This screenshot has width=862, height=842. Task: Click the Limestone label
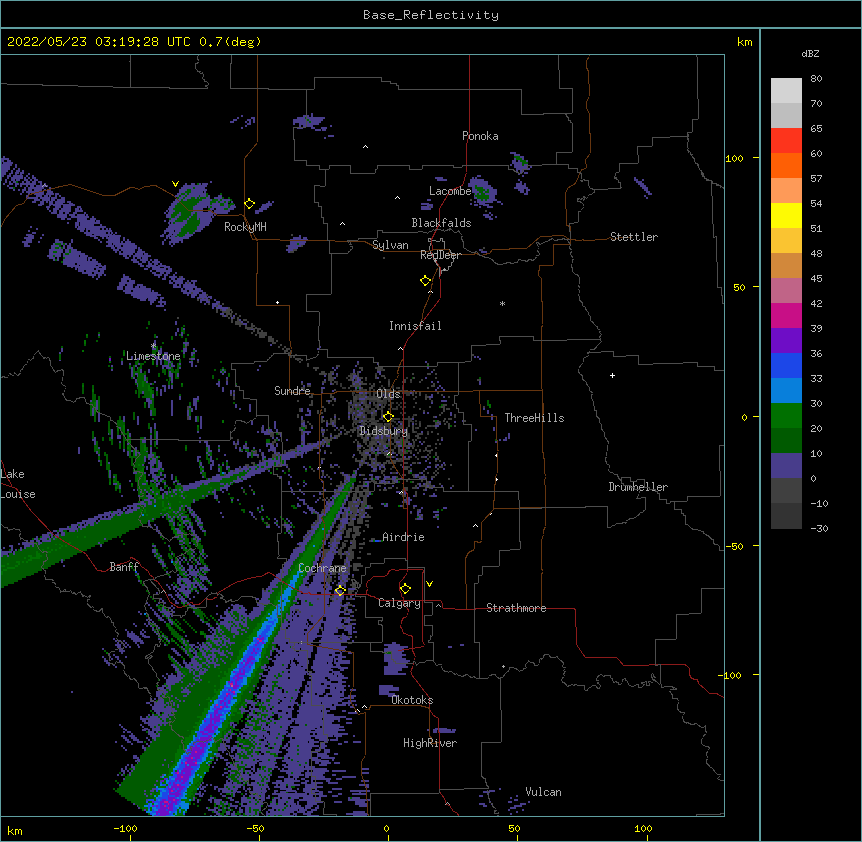(153, 356)
